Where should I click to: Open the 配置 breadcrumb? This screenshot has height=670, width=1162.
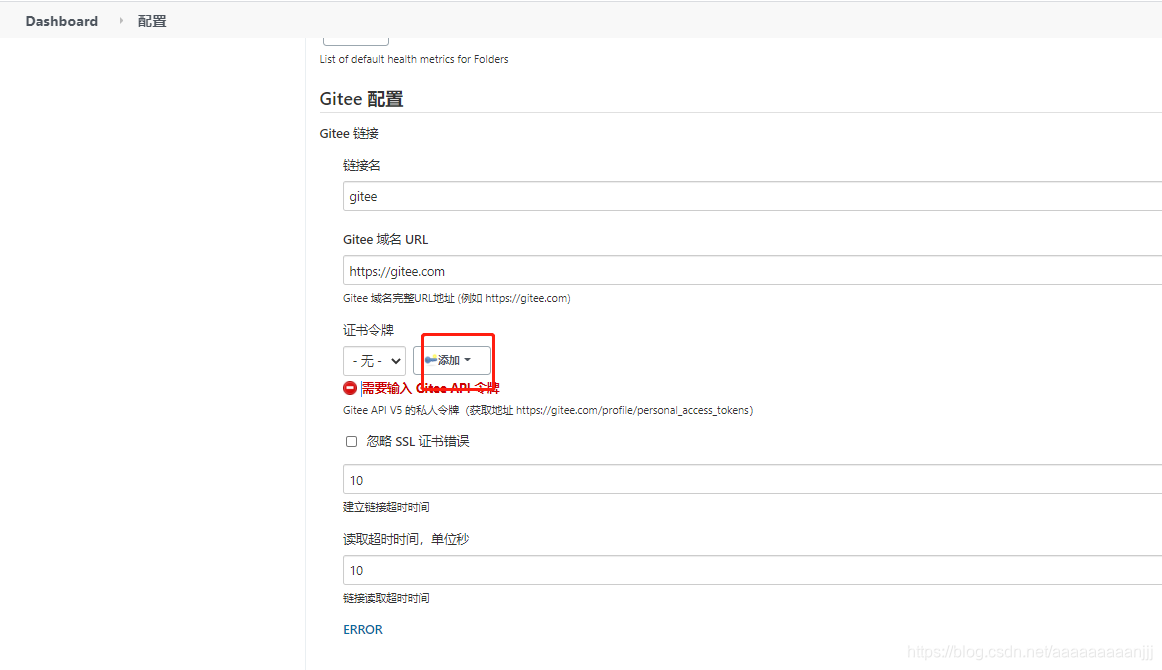click(152, 21)
